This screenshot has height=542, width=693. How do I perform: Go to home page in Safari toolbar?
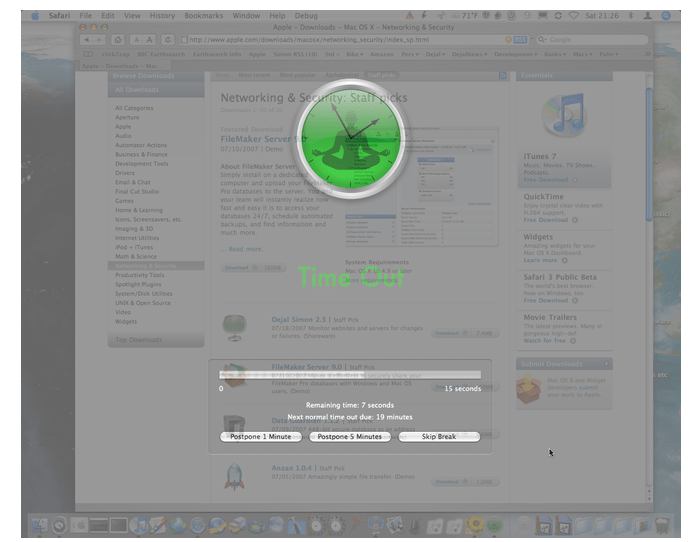click(118, 40)
